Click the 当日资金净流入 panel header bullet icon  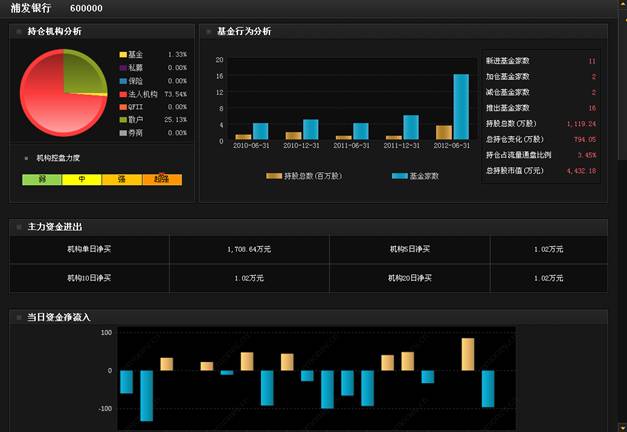tap(18, 318)
